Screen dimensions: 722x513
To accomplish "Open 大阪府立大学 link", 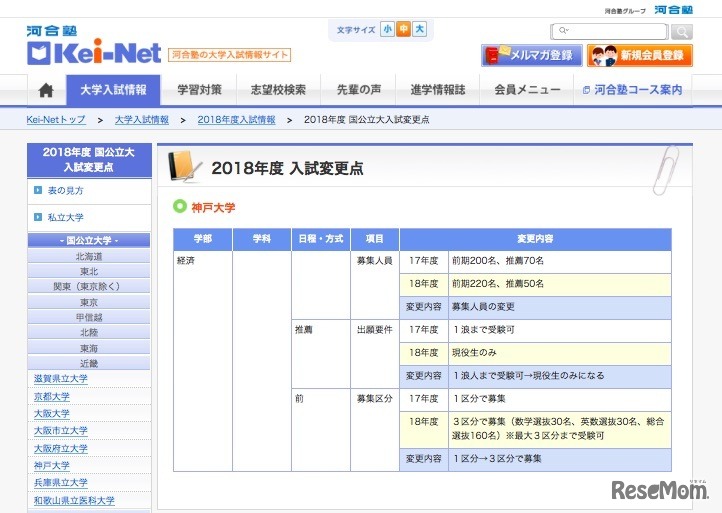I will coord(60,448).
